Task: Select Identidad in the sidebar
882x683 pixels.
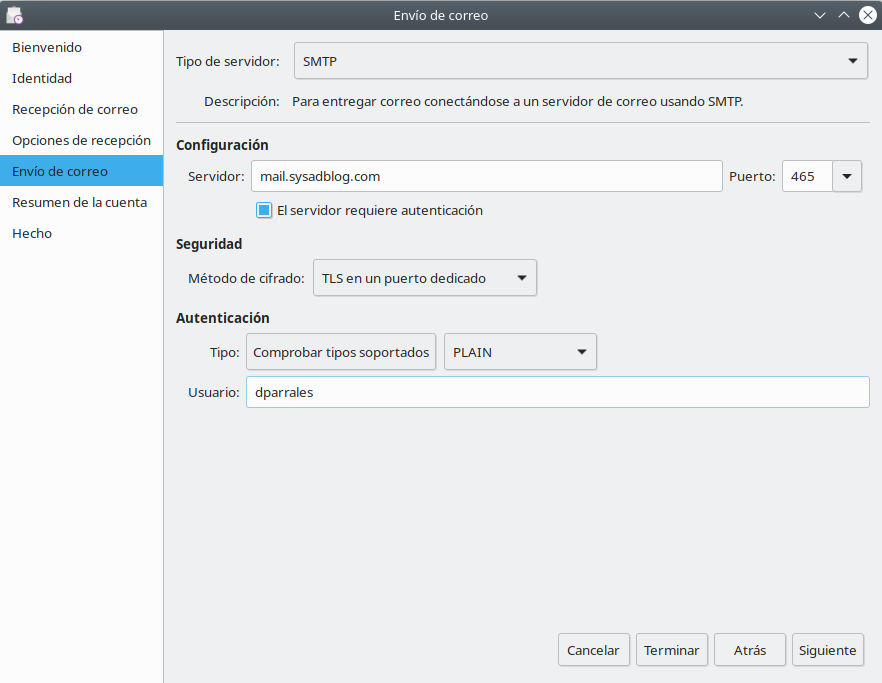Action: [82, 78]
